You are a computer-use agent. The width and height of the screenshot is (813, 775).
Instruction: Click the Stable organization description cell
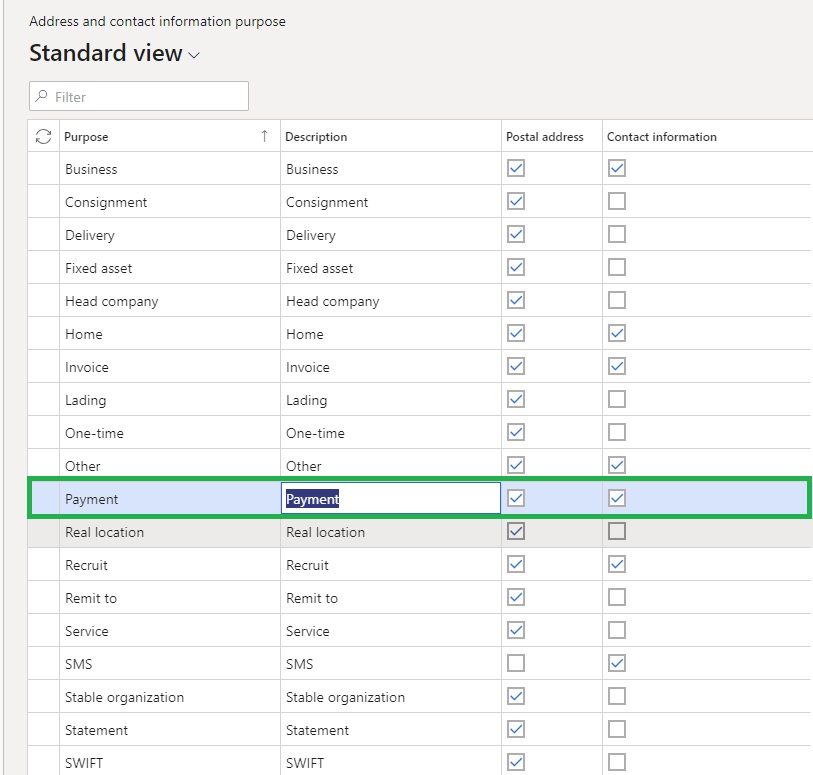(x=345, y=697)
